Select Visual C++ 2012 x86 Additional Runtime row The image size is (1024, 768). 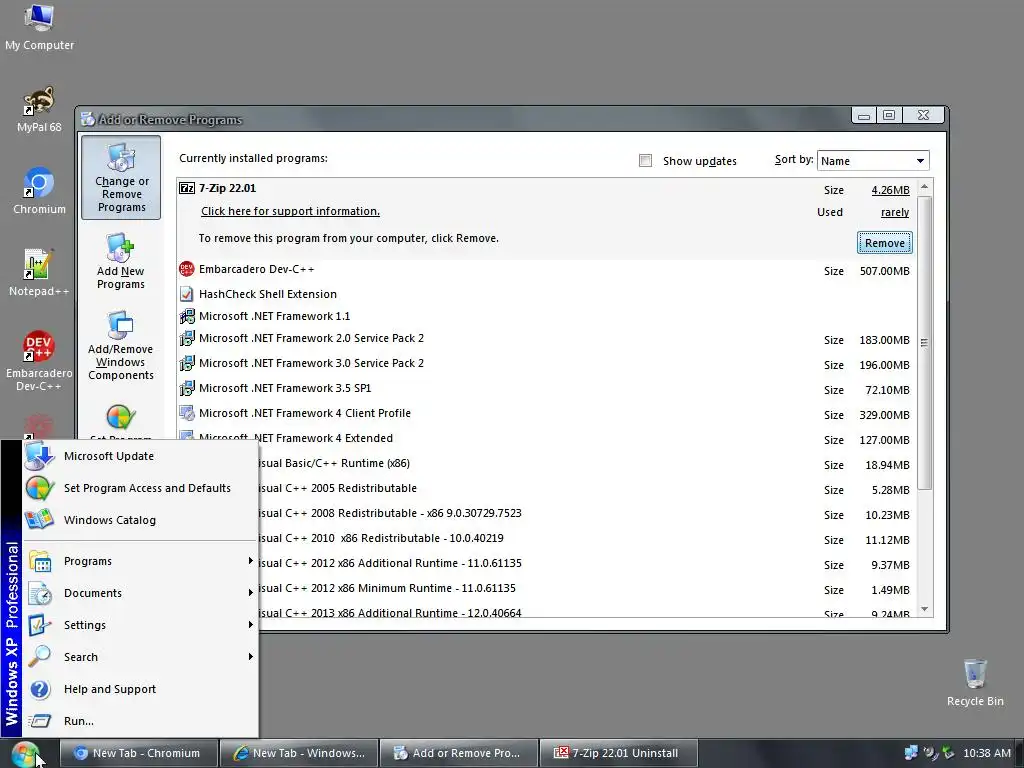pos(547,564)
